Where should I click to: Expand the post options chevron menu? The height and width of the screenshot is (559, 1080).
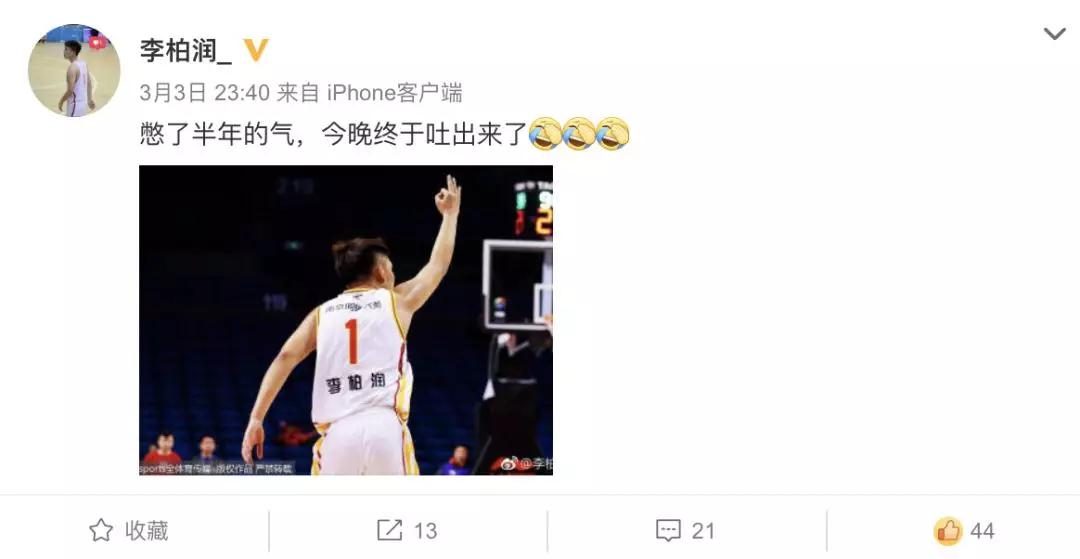pos(1054,34)
